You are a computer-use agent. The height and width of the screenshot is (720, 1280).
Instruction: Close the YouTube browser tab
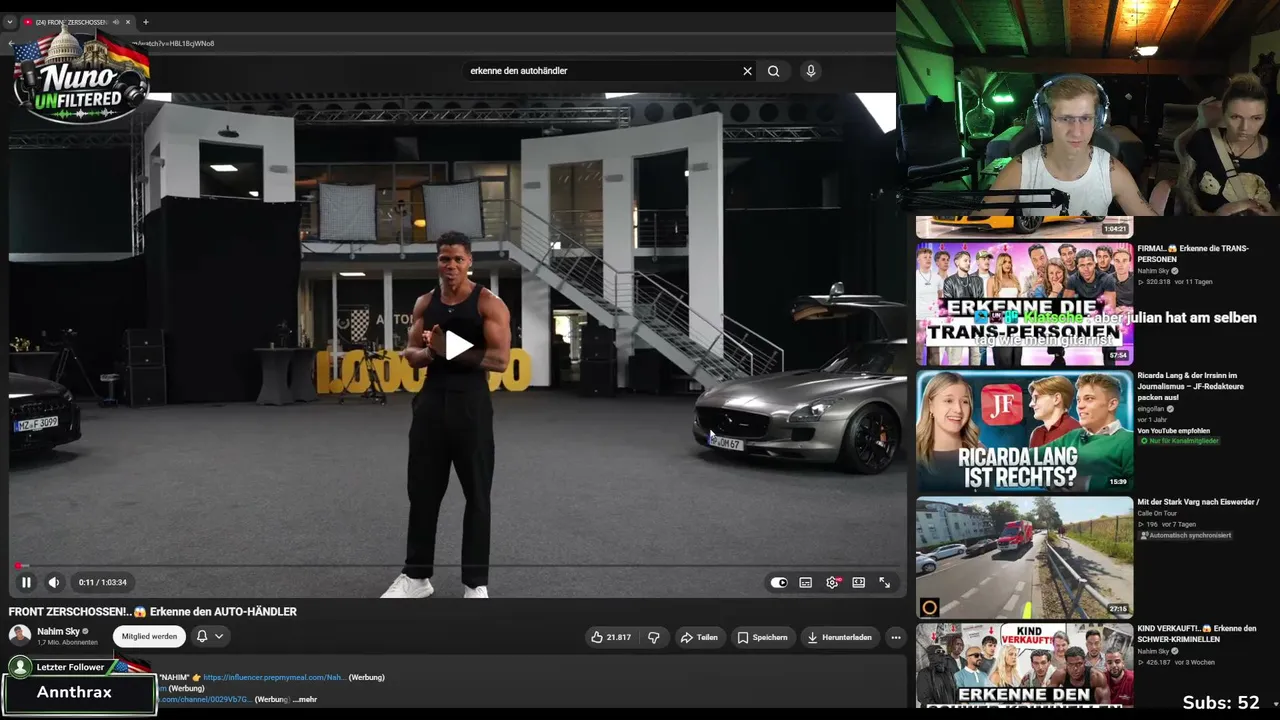pyautogui.click(x=128, y=22)
